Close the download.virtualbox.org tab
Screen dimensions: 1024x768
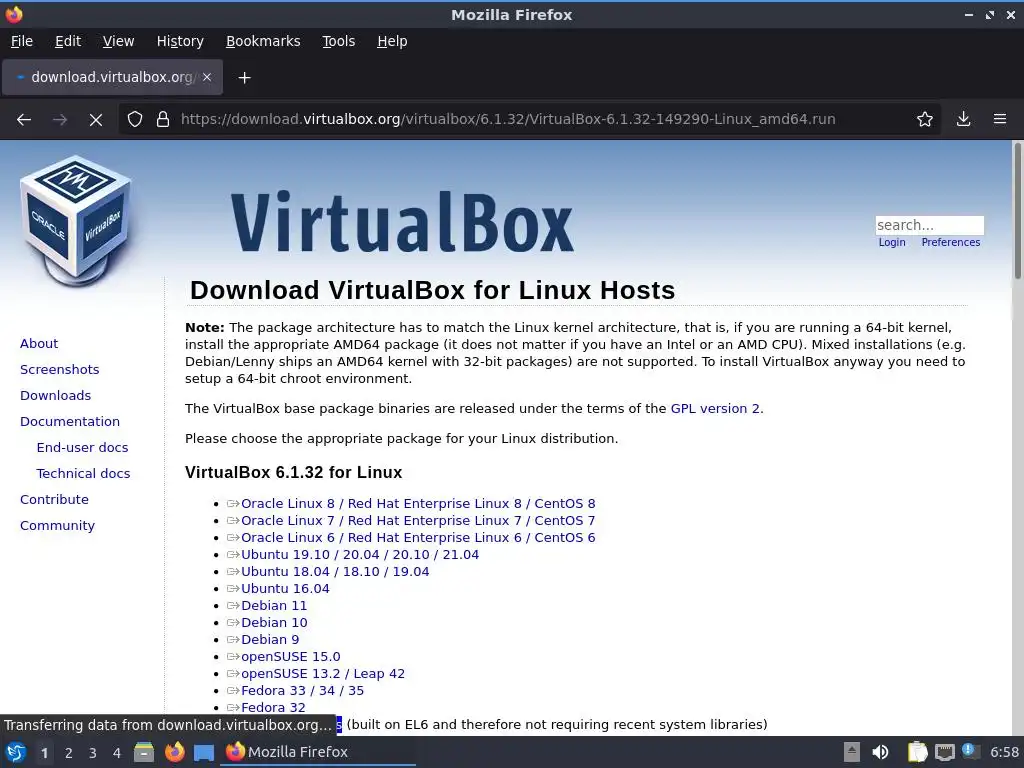207,77
